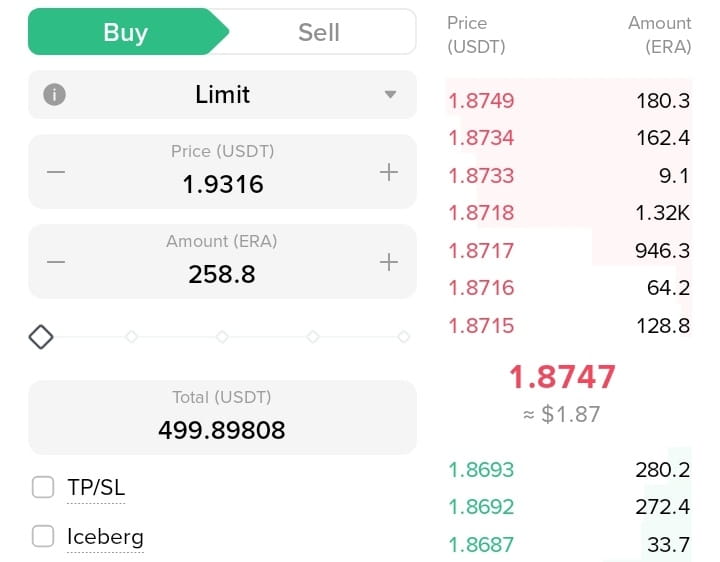Viewport: 720px width, 562px height.
Task: Increase ERA amount with plus icon
Action: 388,262
